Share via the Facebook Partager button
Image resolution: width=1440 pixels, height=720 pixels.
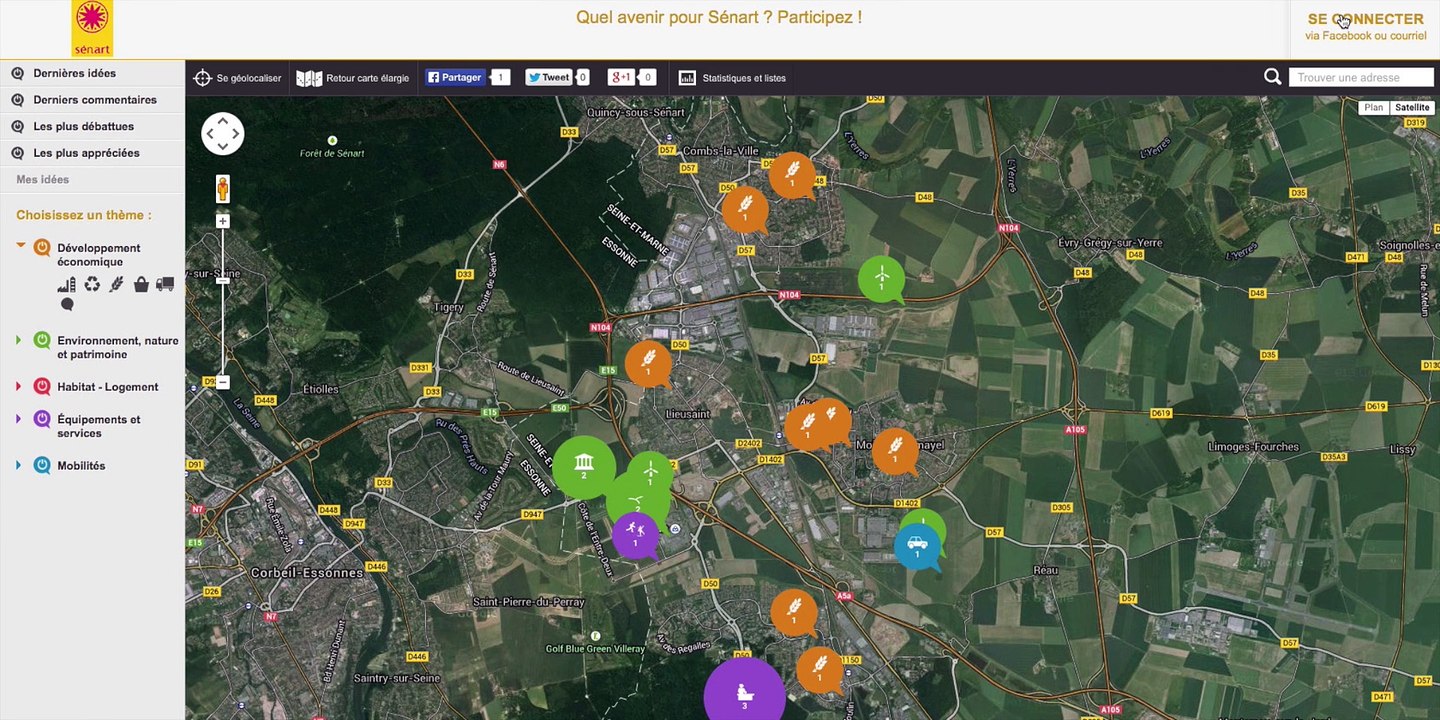click(455, 77)
